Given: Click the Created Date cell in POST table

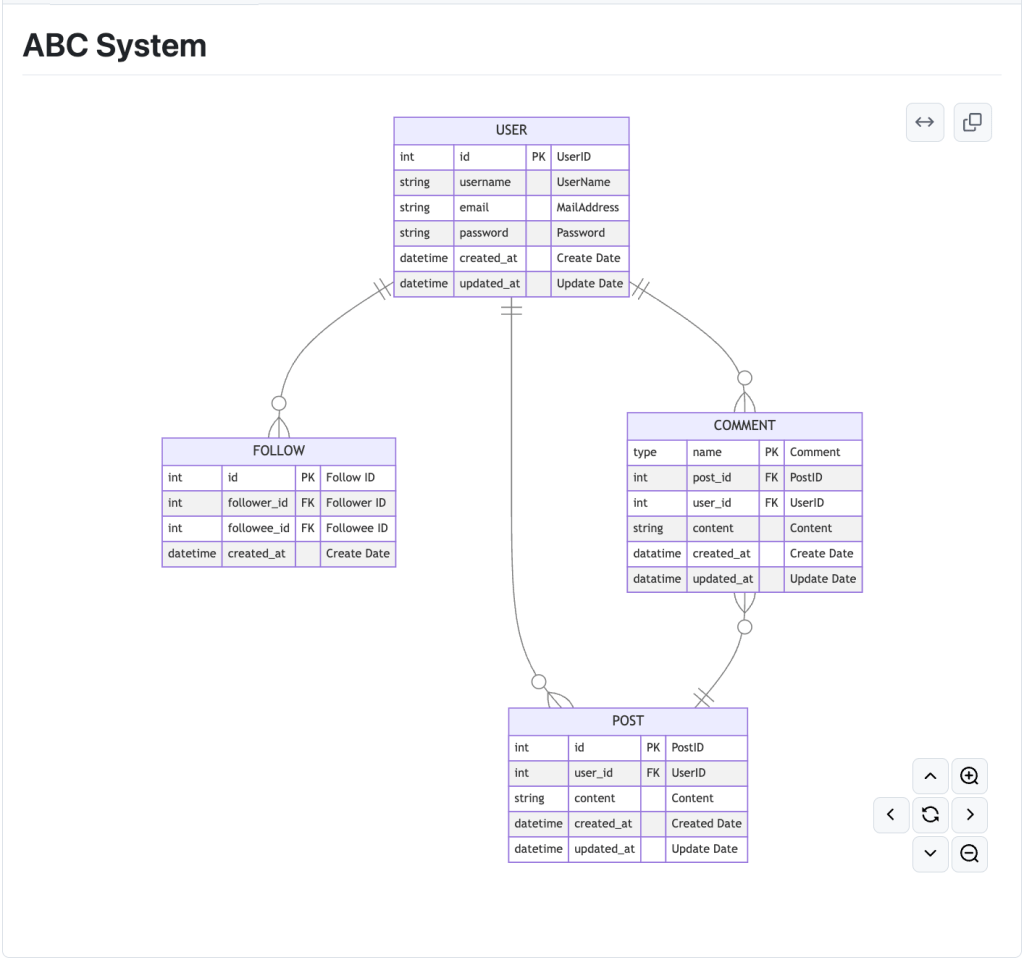Looking at the screenshot, I should coord(706,824).
